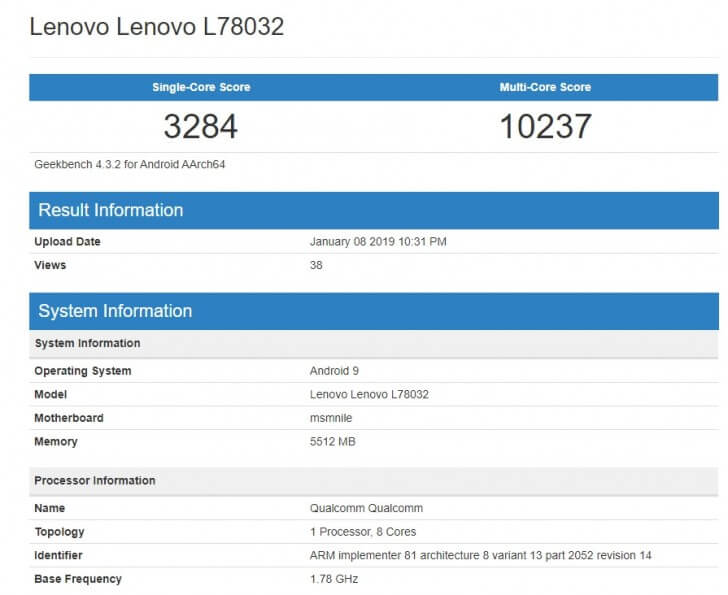Image resolution: width=728 pixels, height=595 pixels.
Task: Select the 1.78 GHz base frequency value
Action: click(x=334, y=579)
